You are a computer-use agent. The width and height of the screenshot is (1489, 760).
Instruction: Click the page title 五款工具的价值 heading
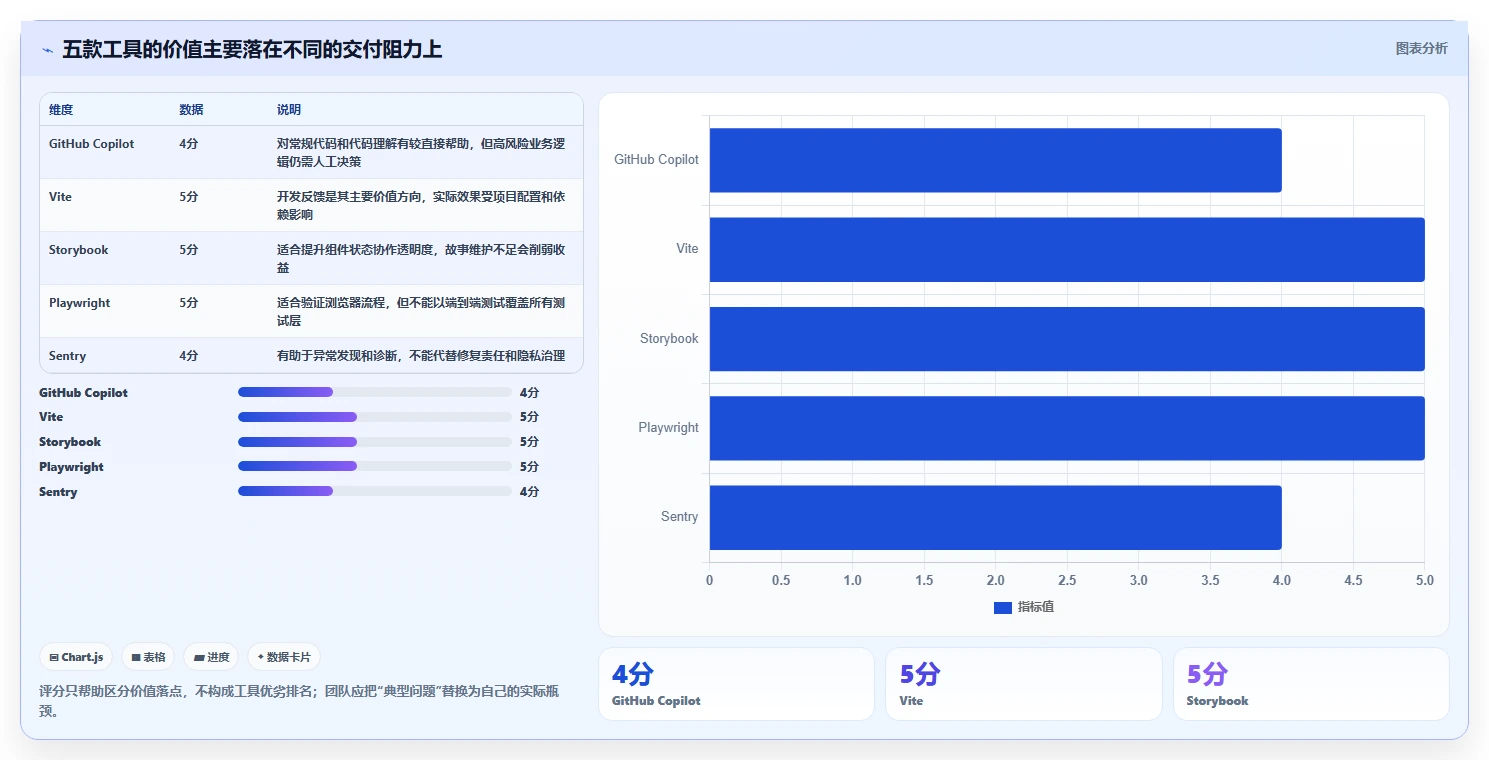(x=252, y=49)
